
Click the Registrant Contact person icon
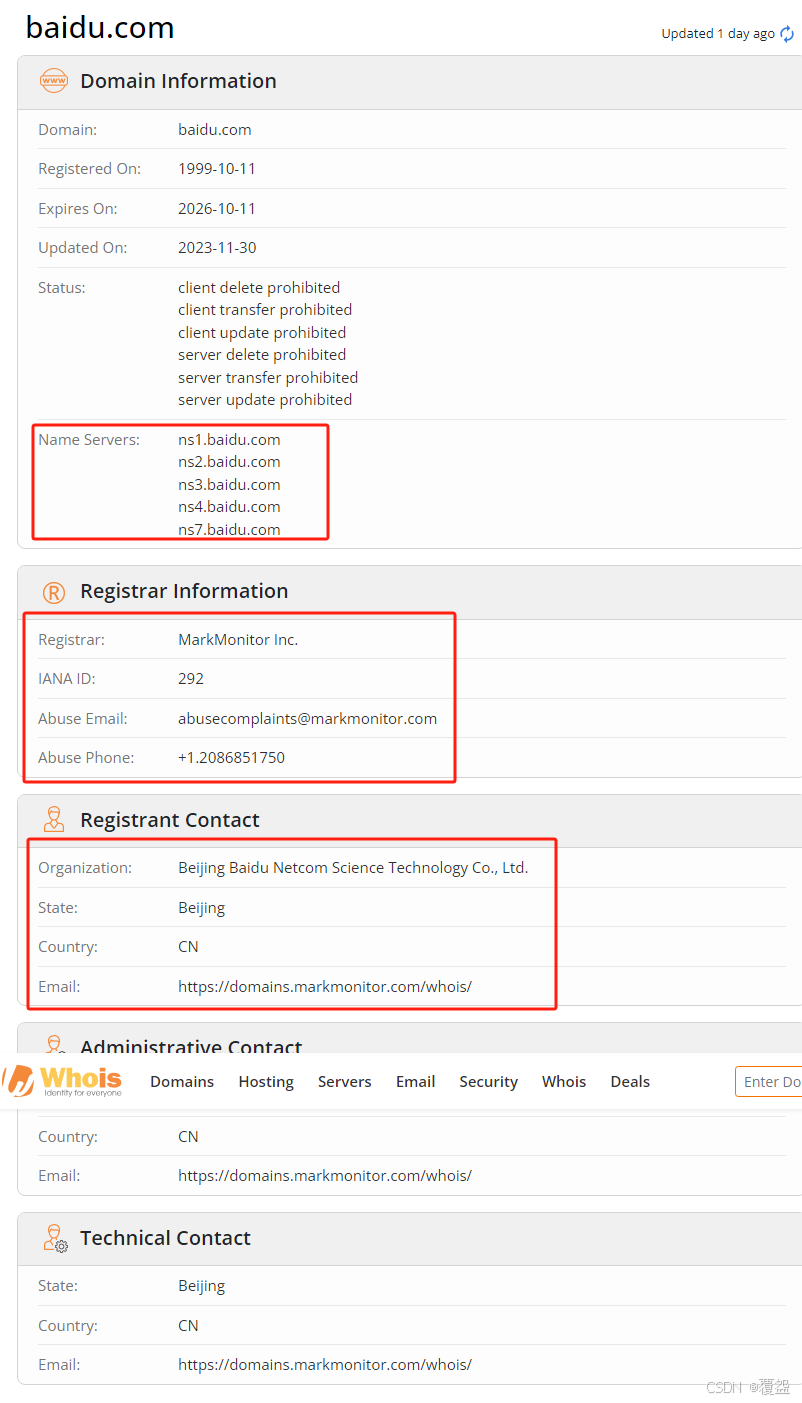[x=54, y=820]
